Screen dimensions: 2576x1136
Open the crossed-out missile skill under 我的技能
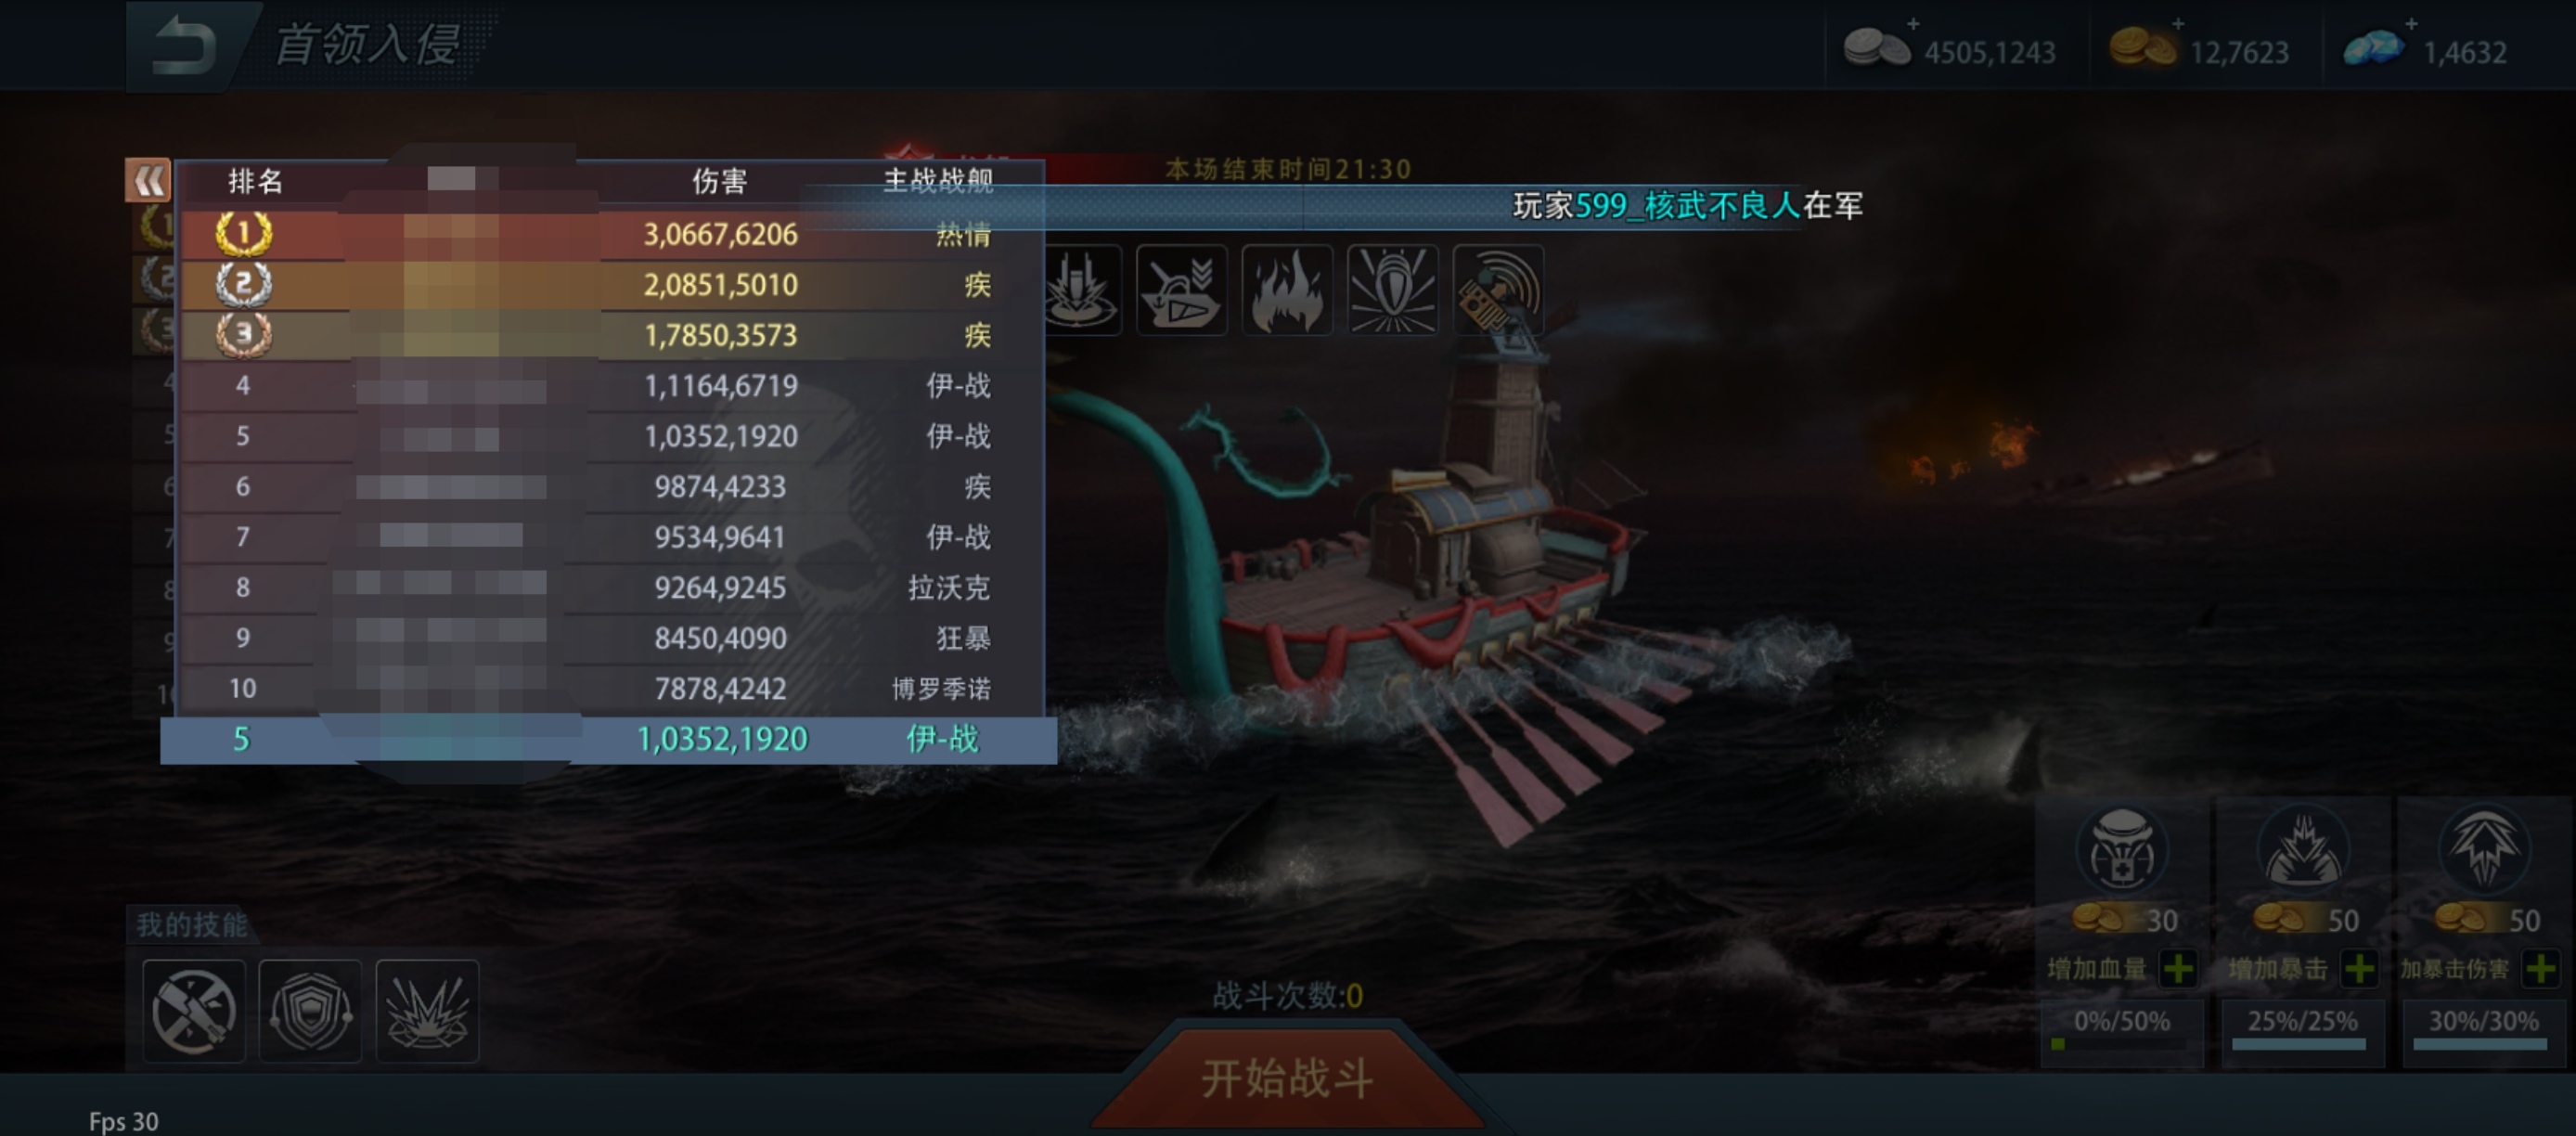194,1011
